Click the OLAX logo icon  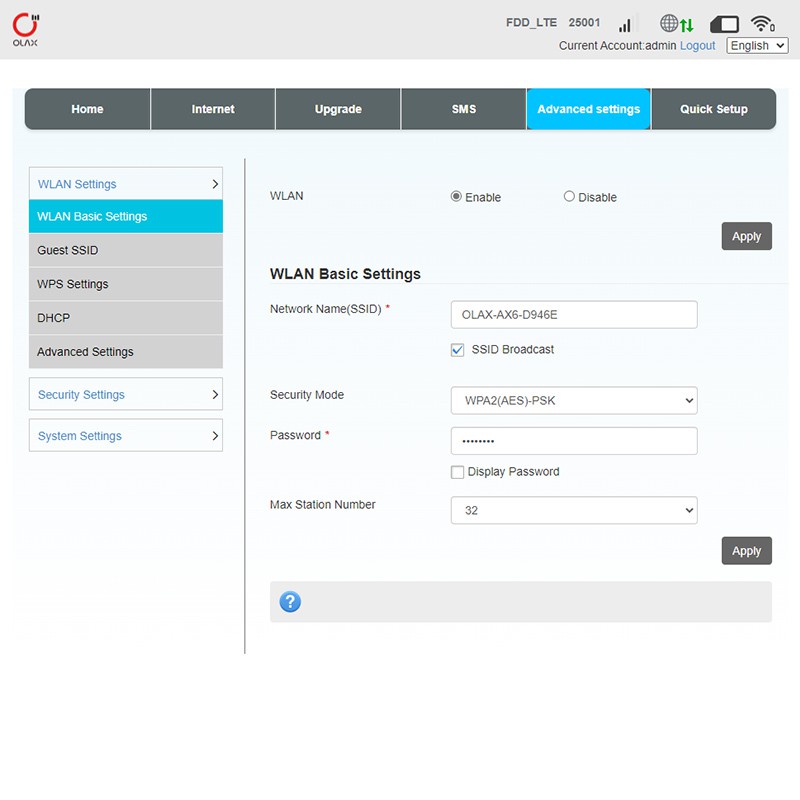pyautogui.click(x=25, y=29)
